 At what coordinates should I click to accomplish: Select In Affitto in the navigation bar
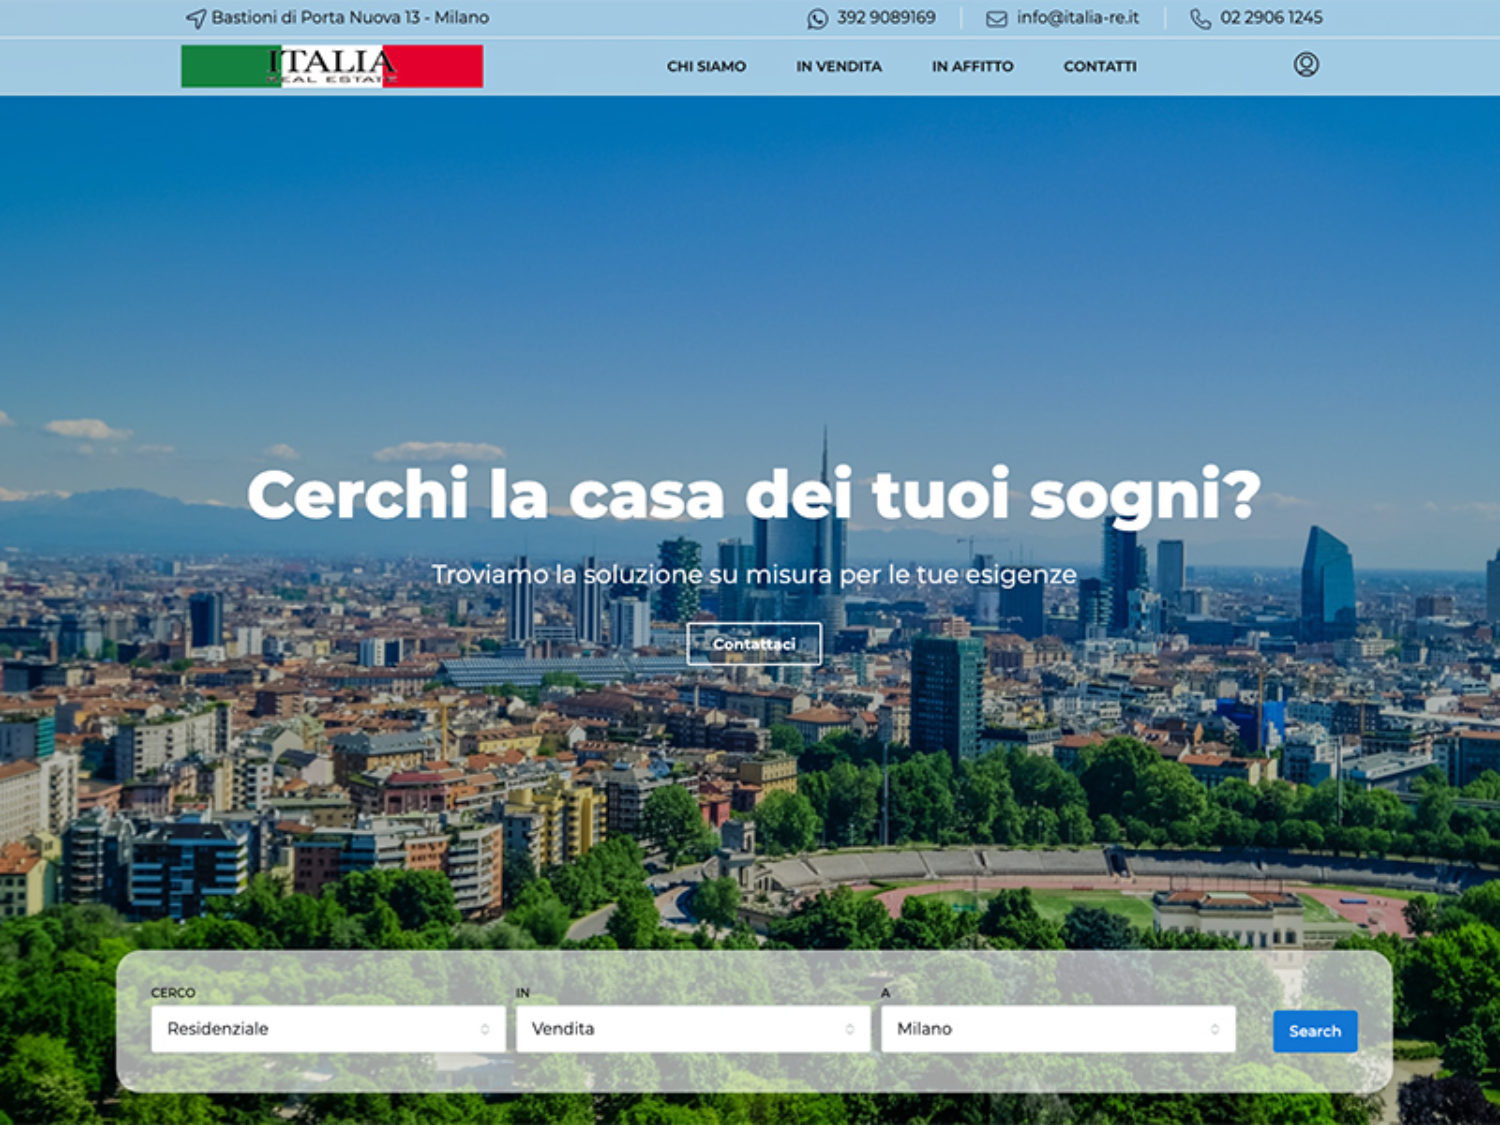(972, 66)
